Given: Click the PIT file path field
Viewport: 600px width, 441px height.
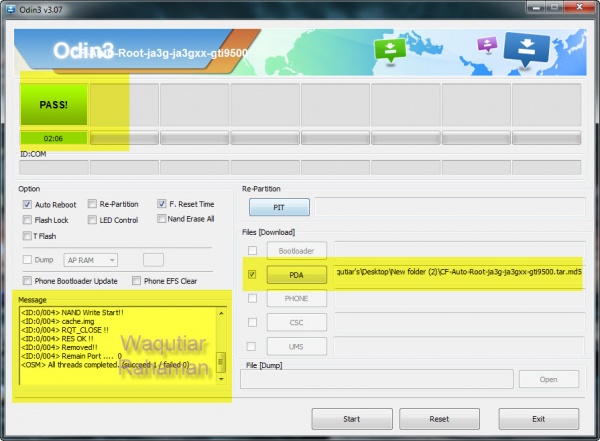Looking at the screenshot, I should (450, 207).
